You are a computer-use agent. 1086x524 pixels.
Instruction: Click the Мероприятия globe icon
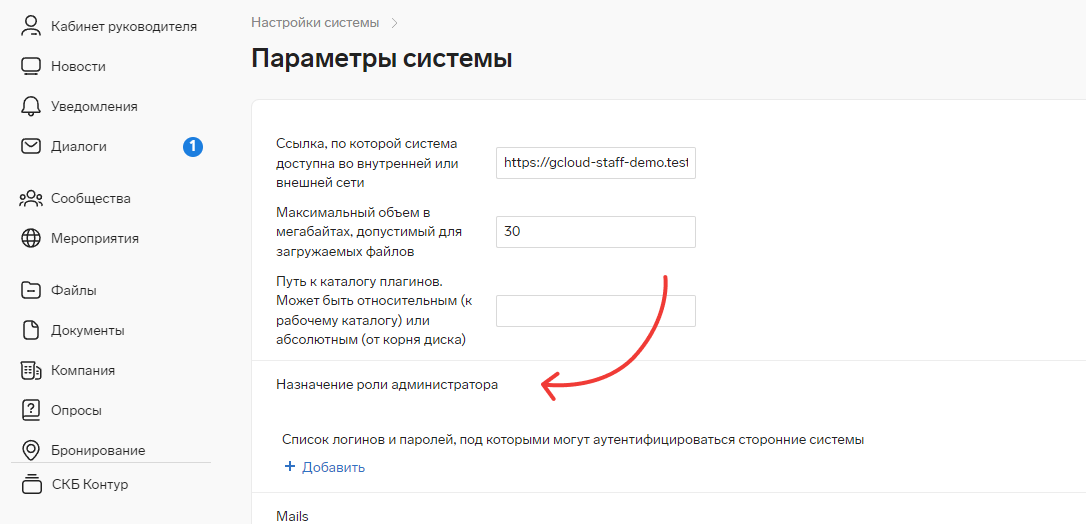[30, 239]
